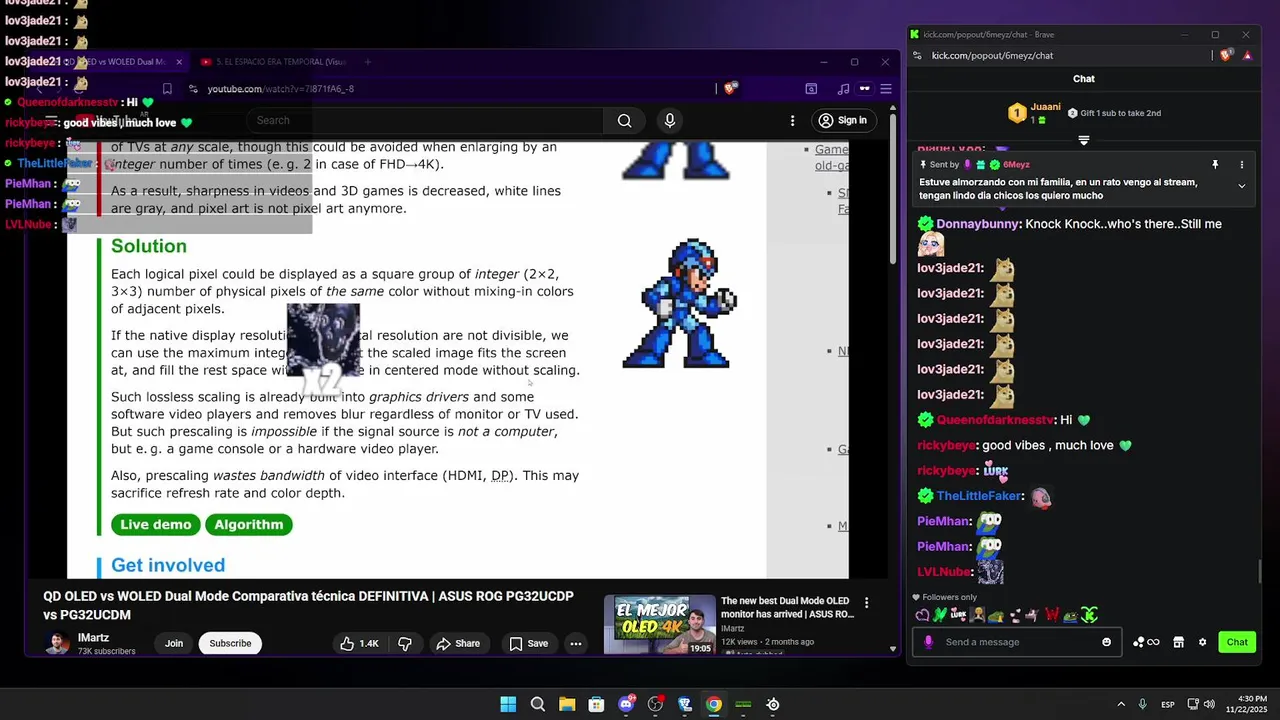
Task: Open a new tab in Brave
Action: pos(367,62)
